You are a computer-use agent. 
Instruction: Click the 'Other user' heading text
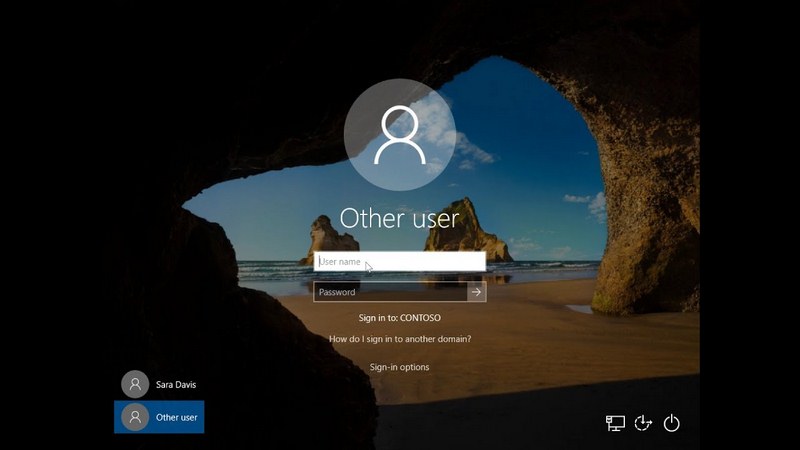(x=399, y=217)
